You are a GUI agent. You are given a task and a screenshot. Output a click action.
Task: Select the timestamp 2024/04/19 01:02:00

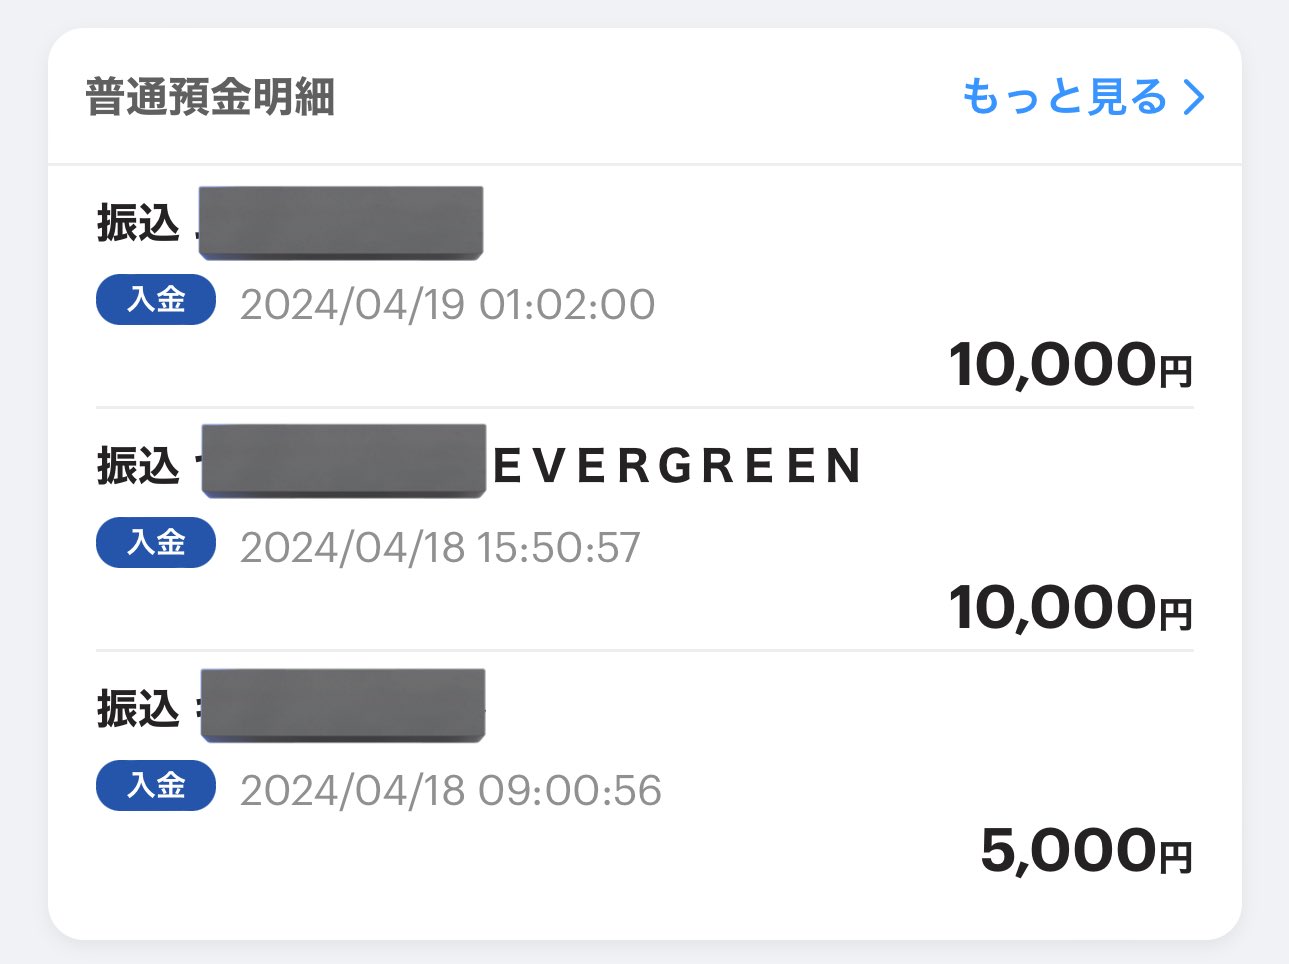point(448,304)
